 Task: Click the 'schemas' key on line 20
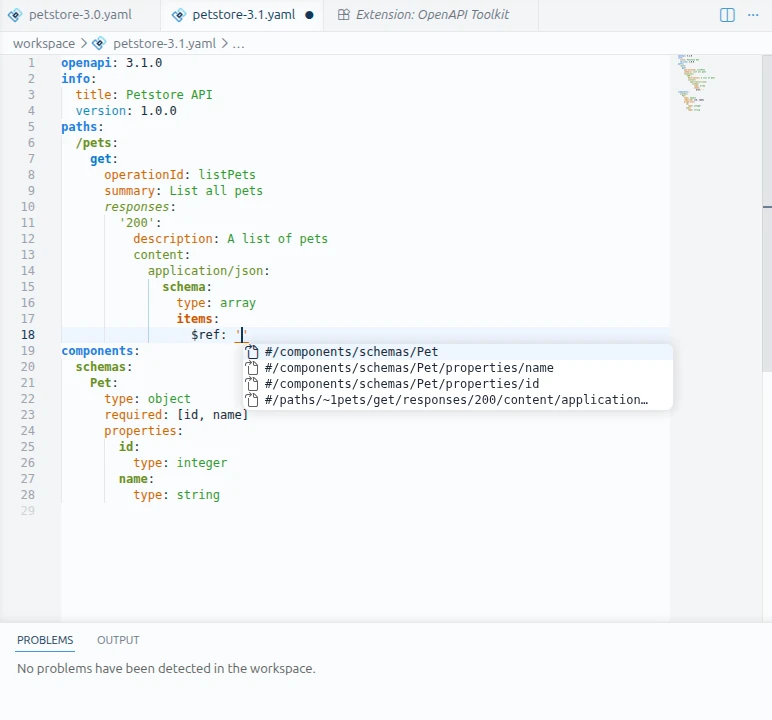click(x=101, y=366)
